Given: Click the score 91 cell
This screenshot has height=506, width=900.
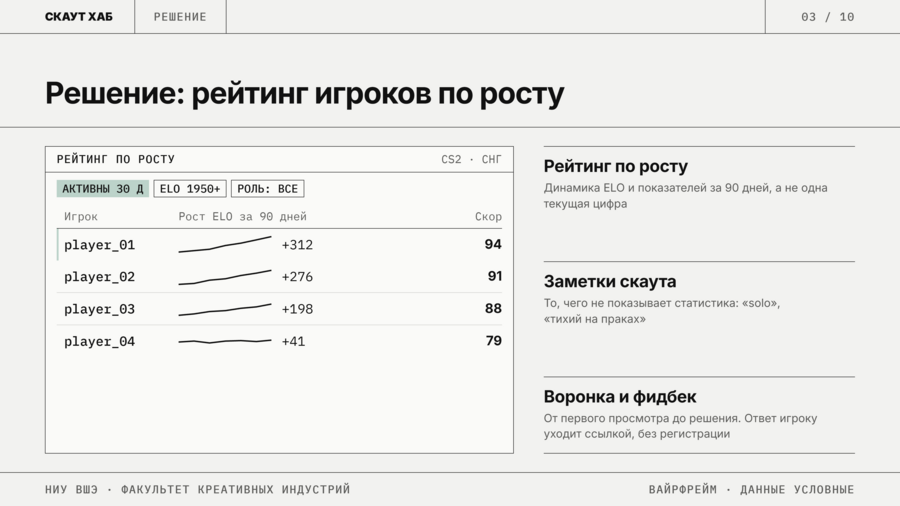Looking at the screenshot, I should tap(495, 277).
